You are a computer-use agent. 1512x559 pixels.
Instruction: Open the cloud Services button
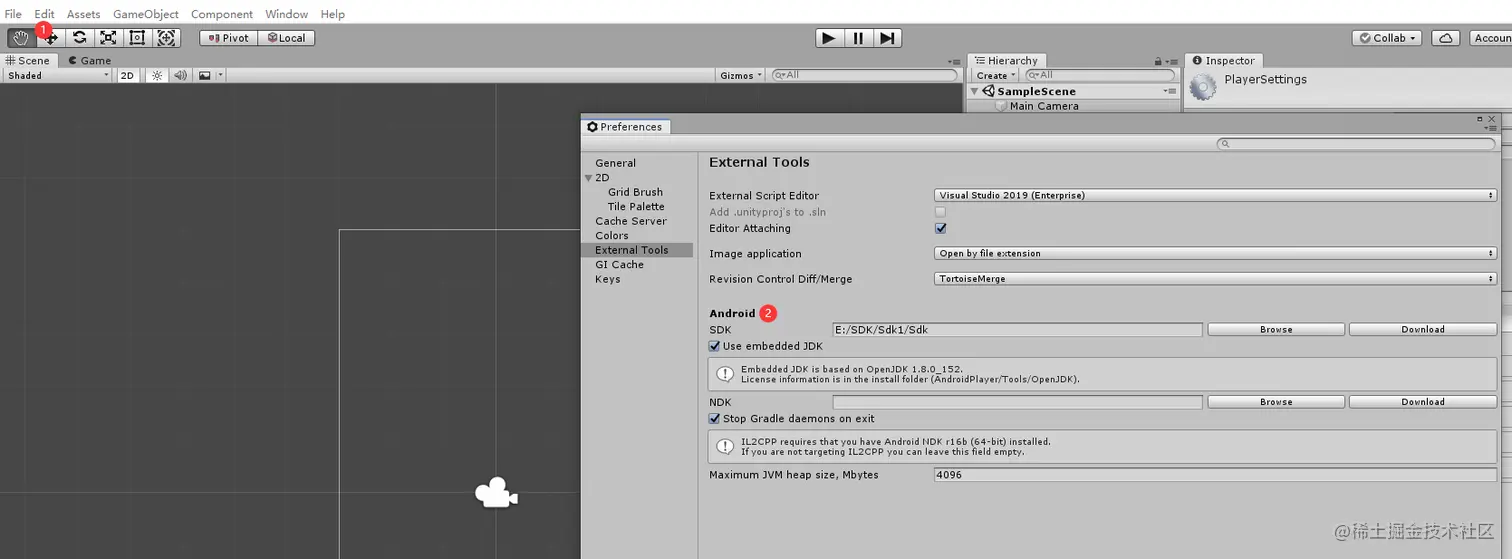(1445, 38)
